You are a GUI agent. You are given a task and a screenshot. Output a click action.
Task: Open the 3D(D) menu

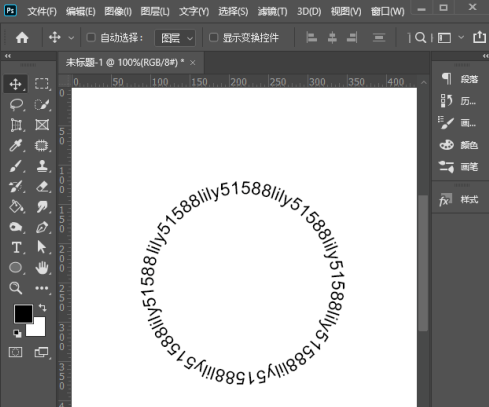309,12
